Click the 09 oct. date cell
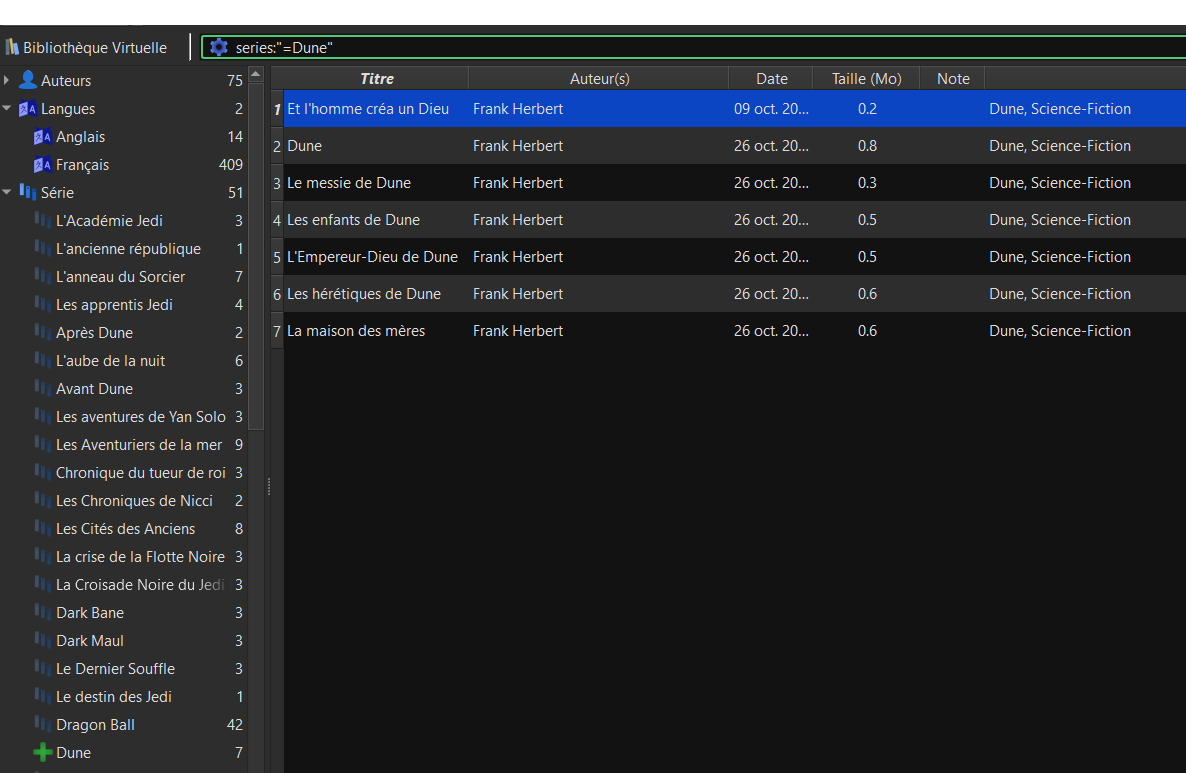Viewport: 1186px width, 773px height. [771, 109]
